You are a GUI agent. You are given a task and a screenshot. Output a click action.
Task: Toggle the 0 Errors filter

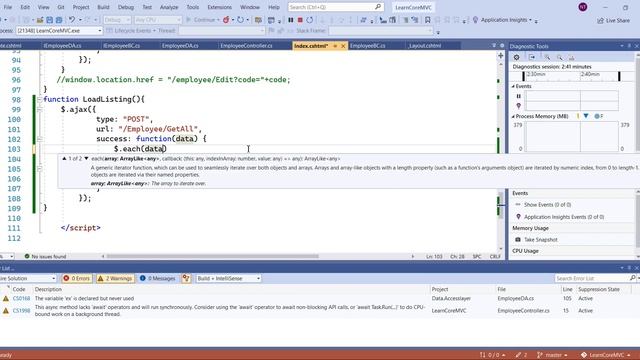(x=77, y=278)
